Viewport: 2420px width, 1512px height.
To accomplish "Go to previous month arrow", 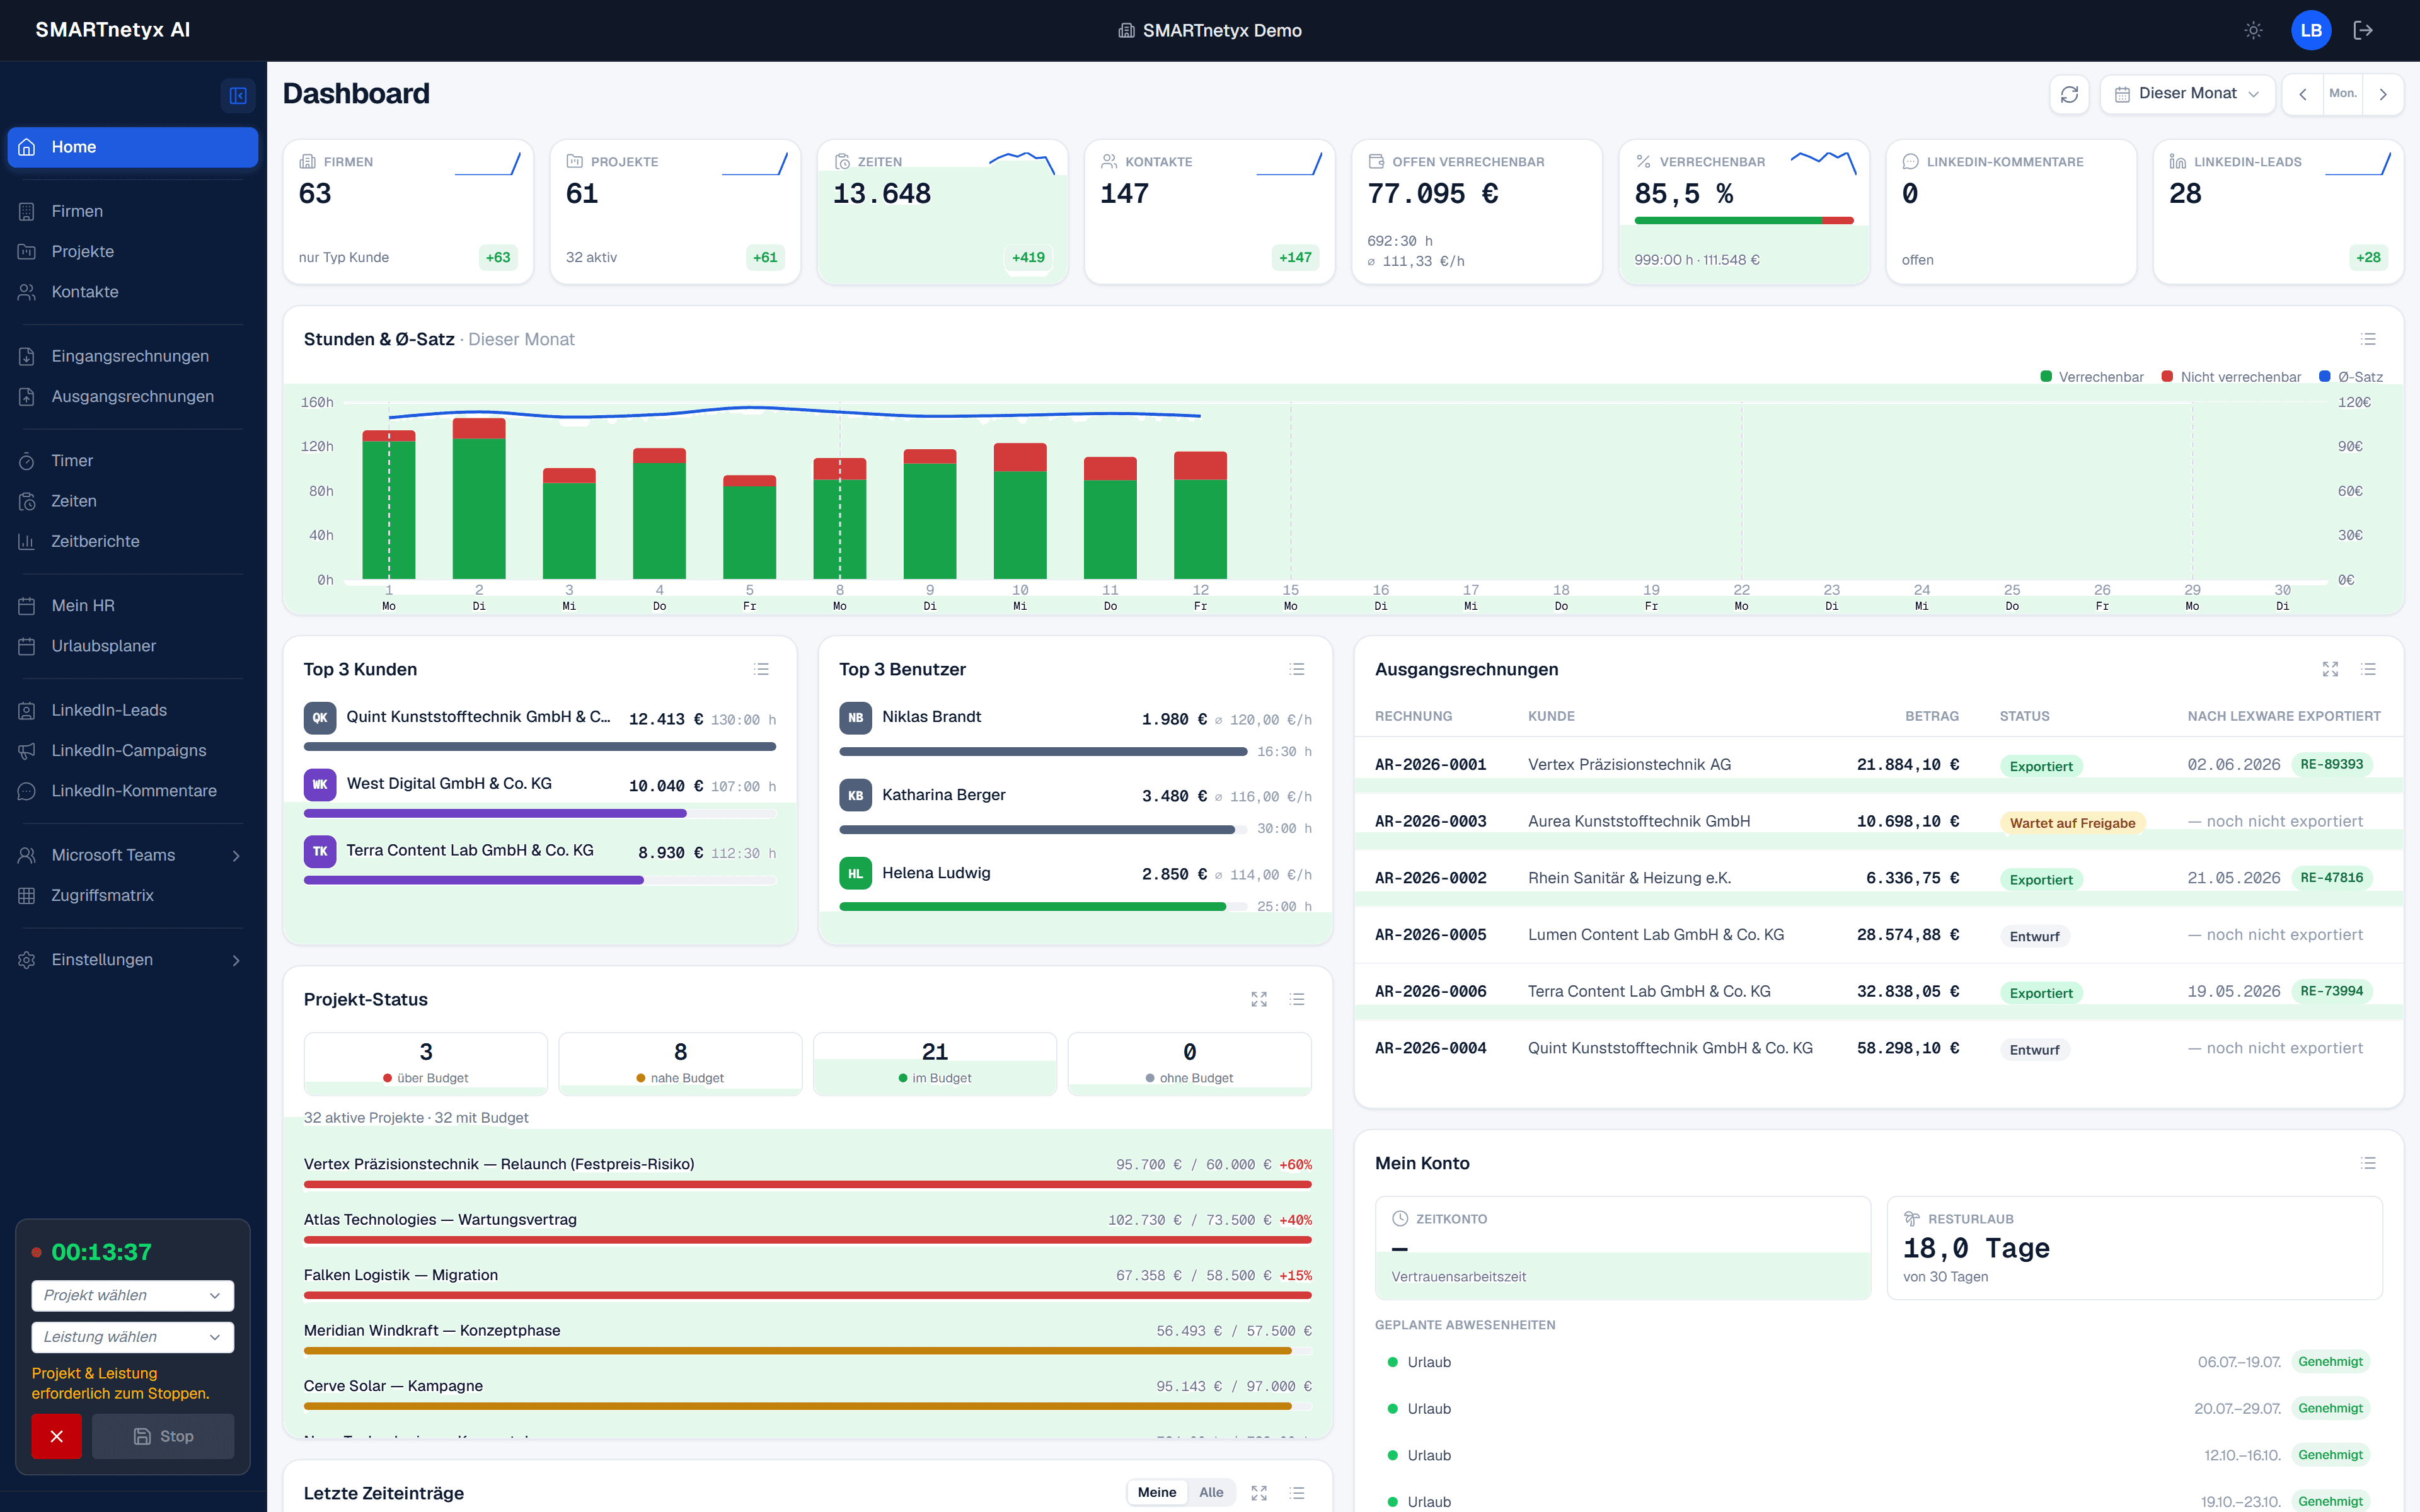I will coord(2302,94).
